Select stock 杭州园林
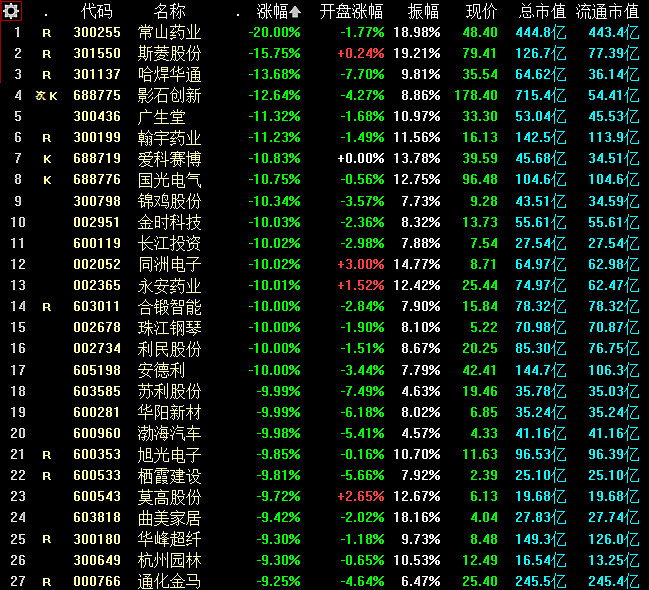This screenshot has width=649, height=590. click(x=169, y=560)
